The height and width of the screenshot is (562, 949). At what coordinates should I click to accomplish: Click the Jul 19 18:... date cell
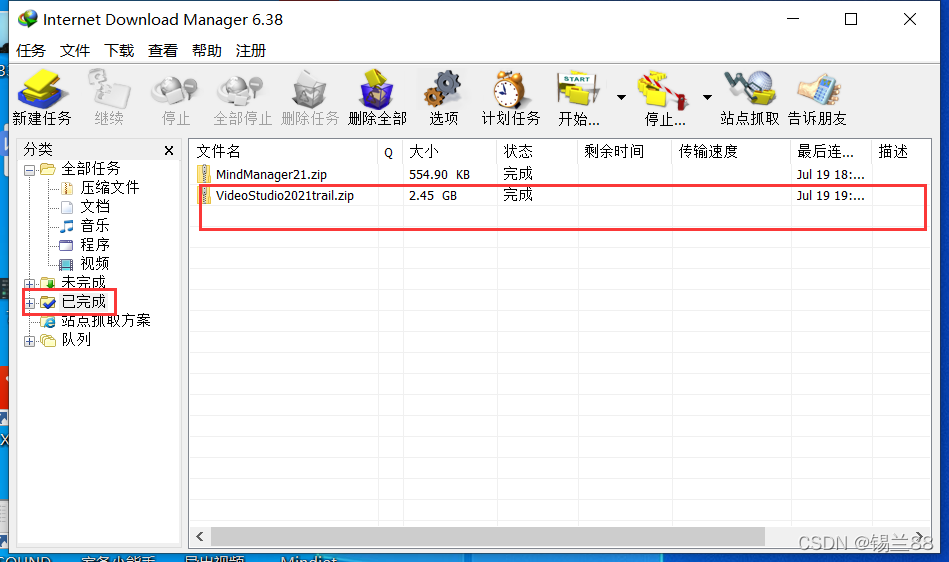pos(830,175)
